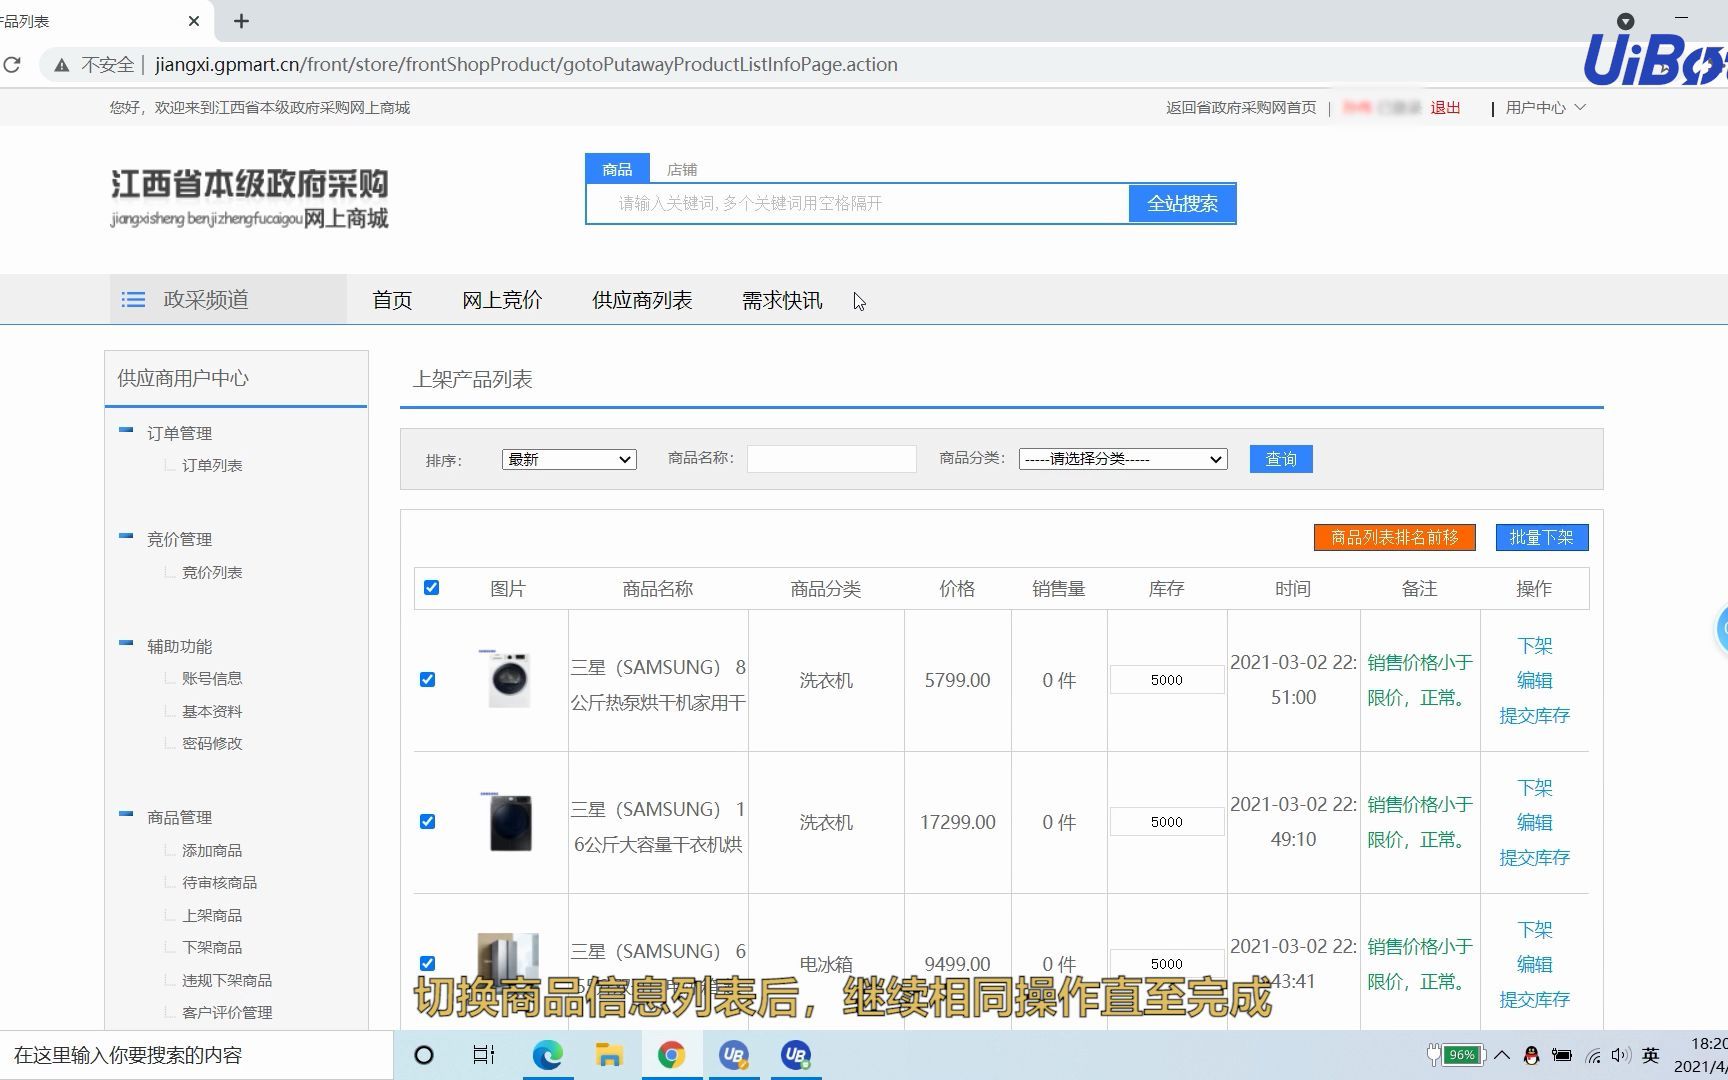Open 订单列表 in sidebar
The height and width of the screenshot is (1080, 1728).
pos(212,466)
